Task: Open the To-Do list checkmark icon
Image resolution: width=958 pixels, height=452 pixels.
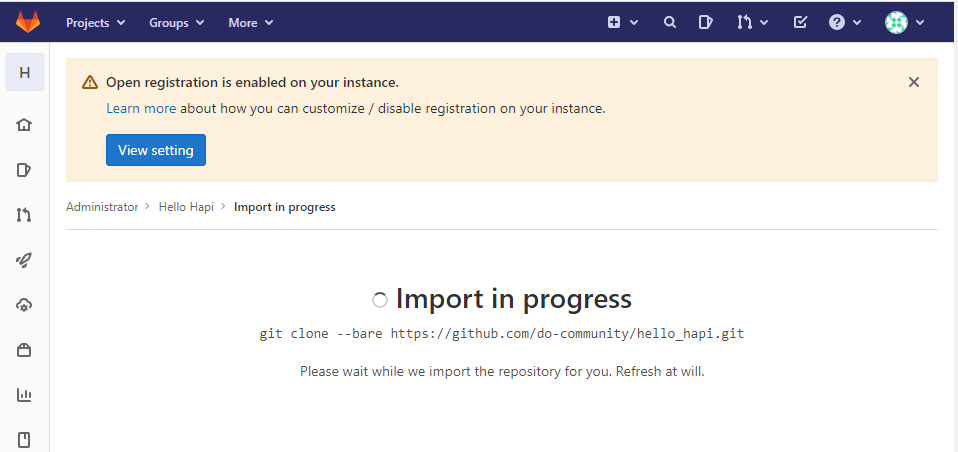Action: click(x=800, y=23)
